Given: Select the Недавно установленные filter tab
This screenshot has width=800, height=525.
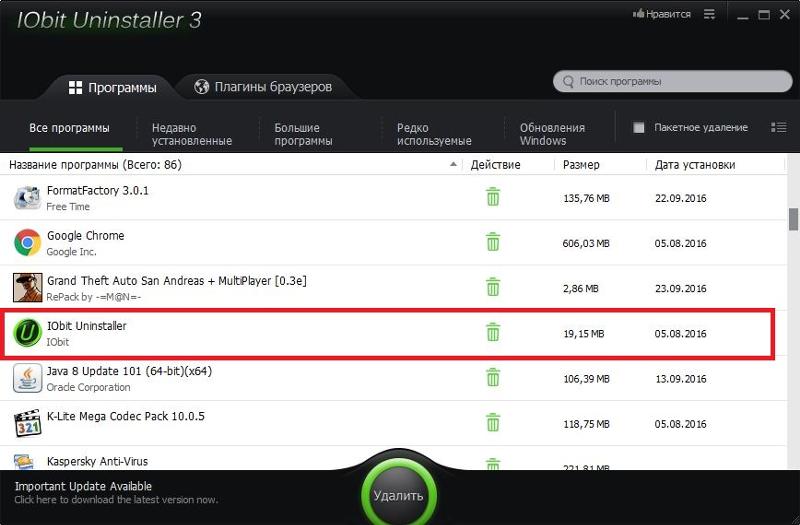Looking at the screenshot, I should [x=192, y=134].
